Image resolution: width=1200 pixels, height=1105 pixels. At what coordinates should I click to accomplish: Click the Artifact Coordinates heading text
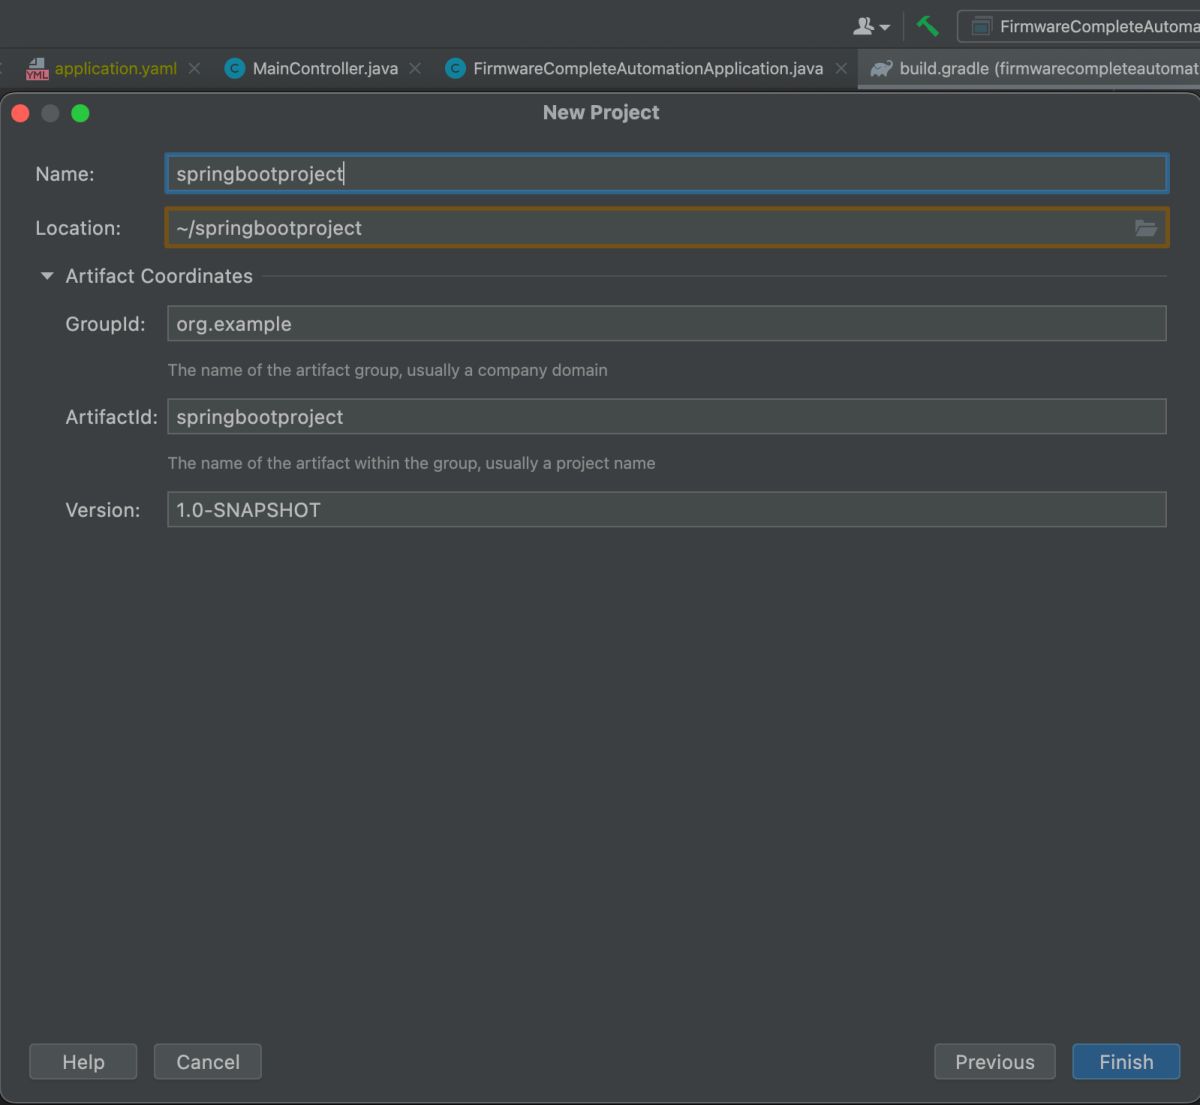click(x=159, y=276)
